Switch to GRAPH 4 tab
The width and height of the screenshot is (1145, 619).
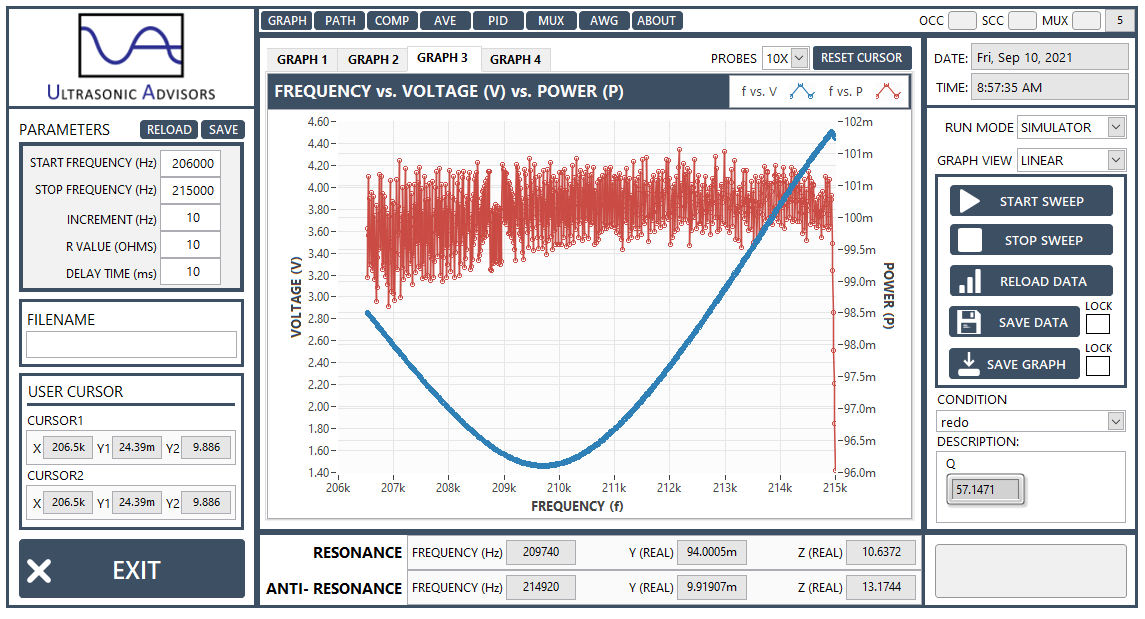(516, 59)
